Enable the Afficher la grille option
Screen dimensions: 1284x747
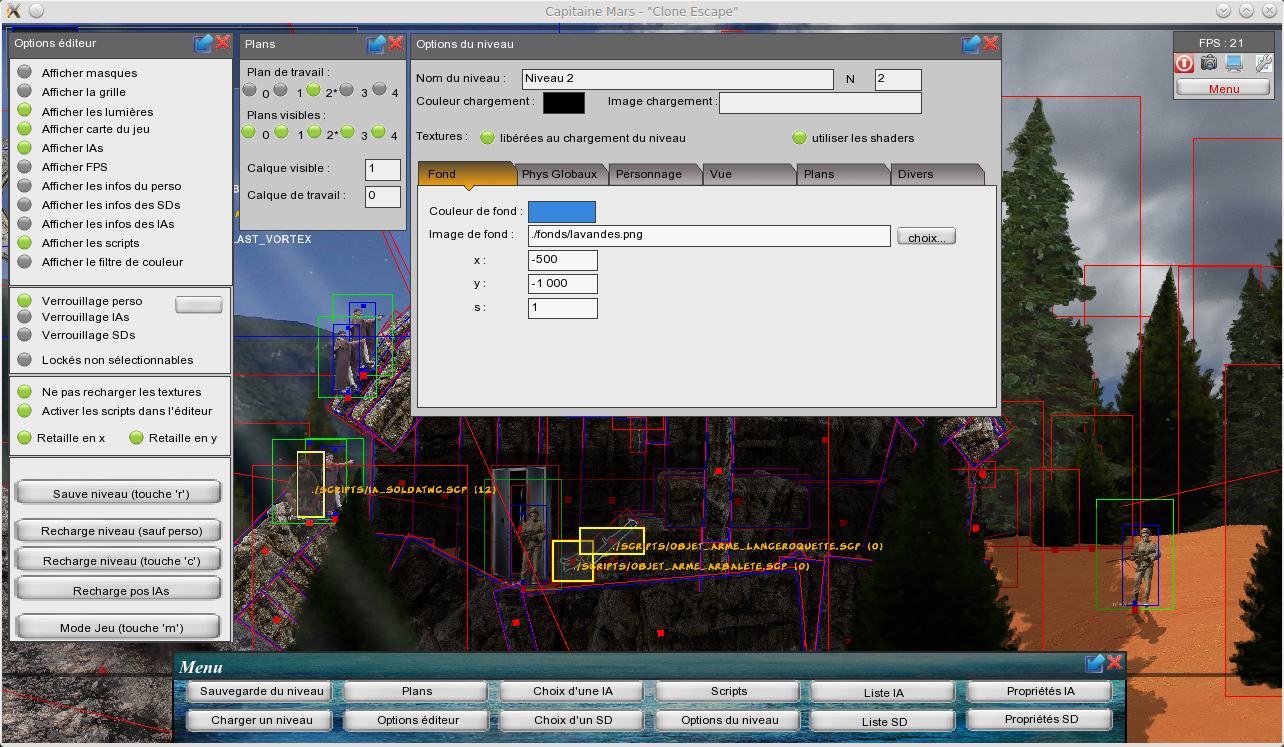pyautogui.click(x=25, y=92)
